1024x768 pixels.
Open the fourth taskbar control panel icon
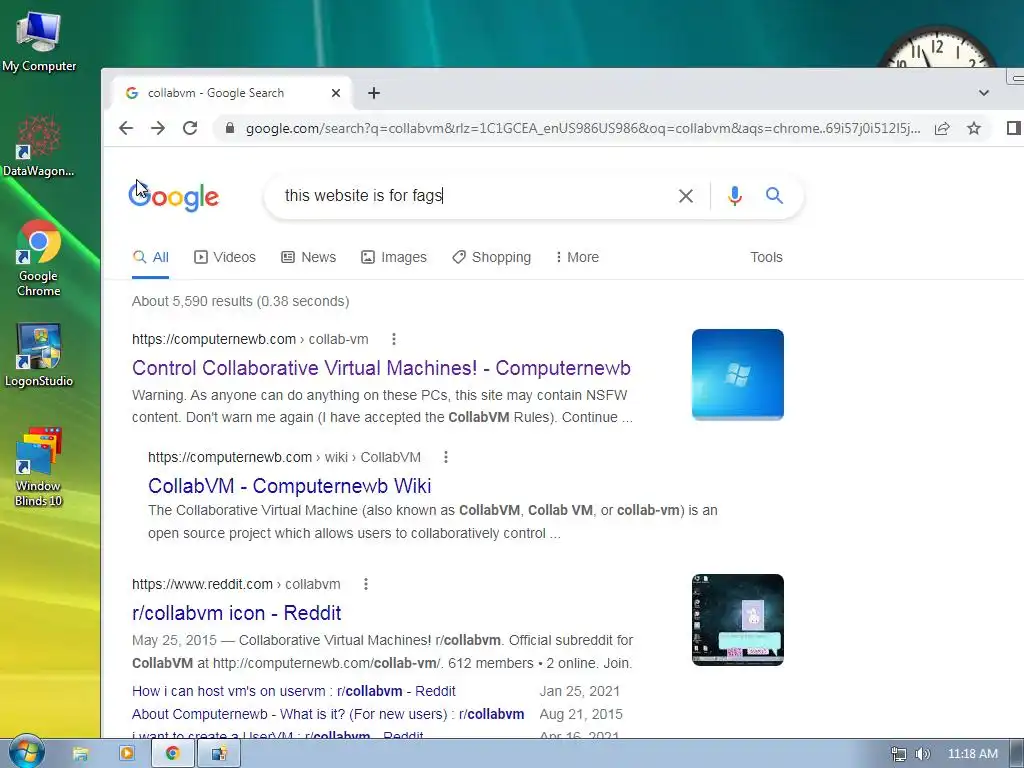click(x=219, y=754)
